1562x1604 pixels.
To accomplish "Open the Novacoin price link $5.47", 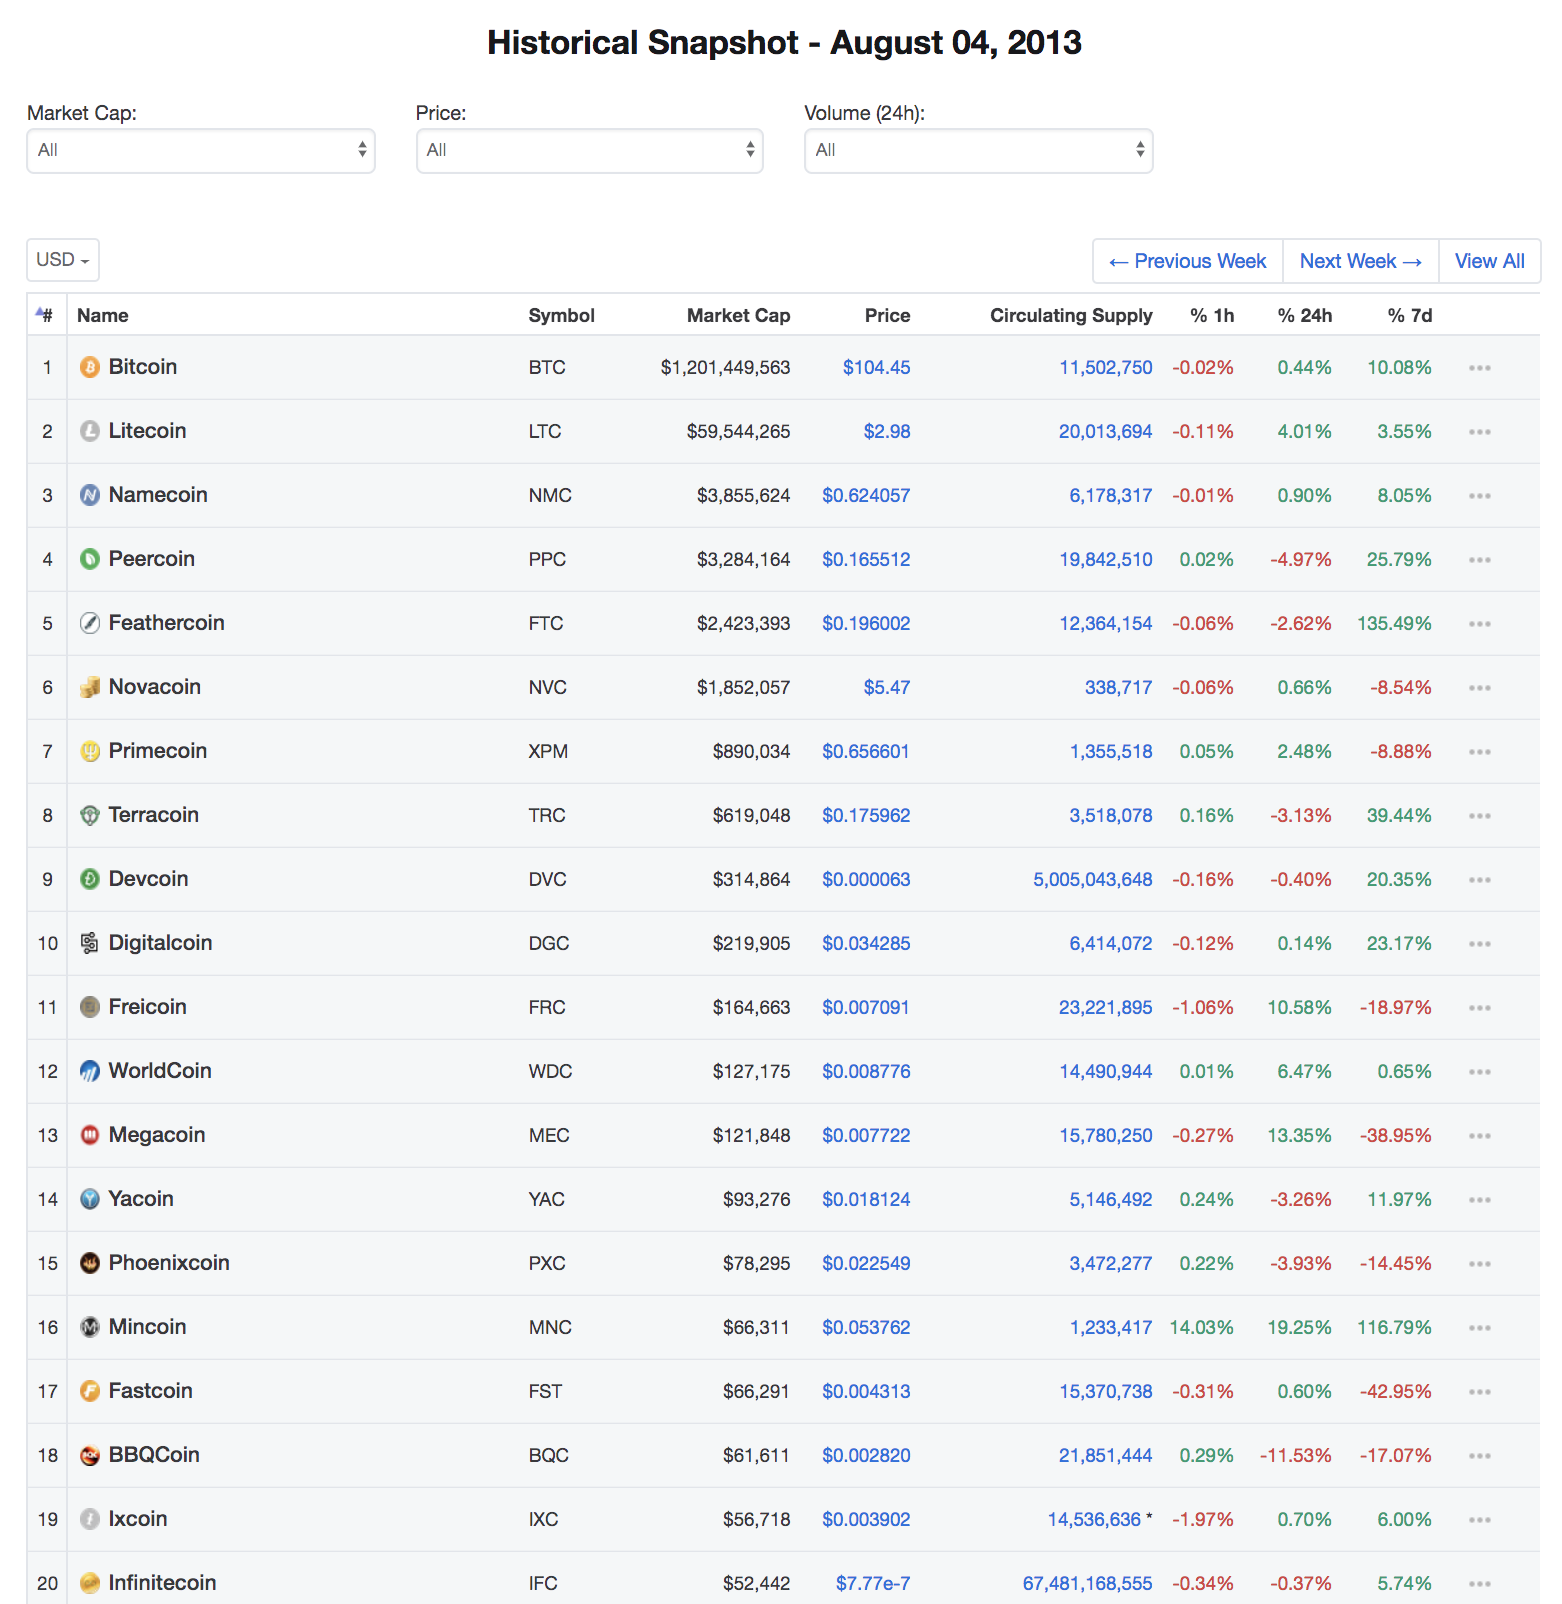I will point(887,687).
